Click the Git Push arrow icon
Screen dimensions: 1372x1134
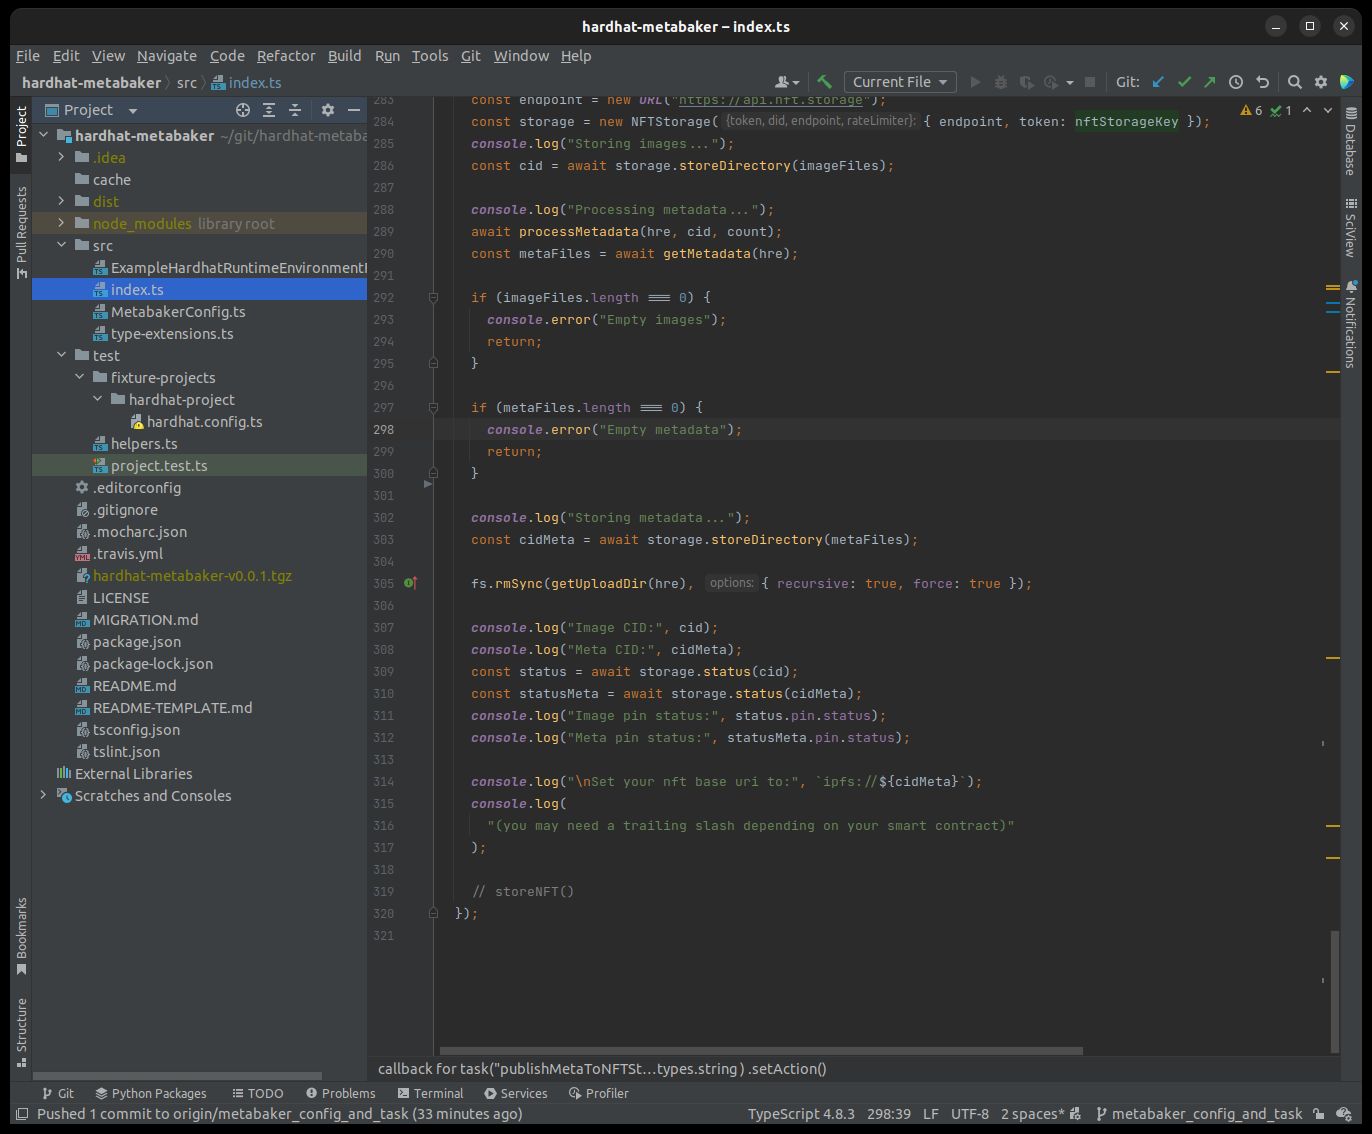(1210, 82)
